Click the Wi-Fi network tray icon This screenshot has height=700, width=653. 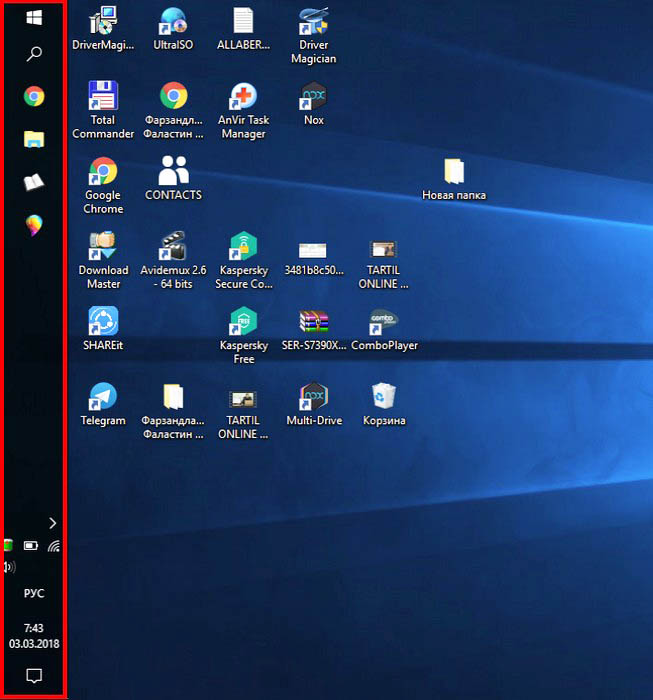[x=54, y=546]
